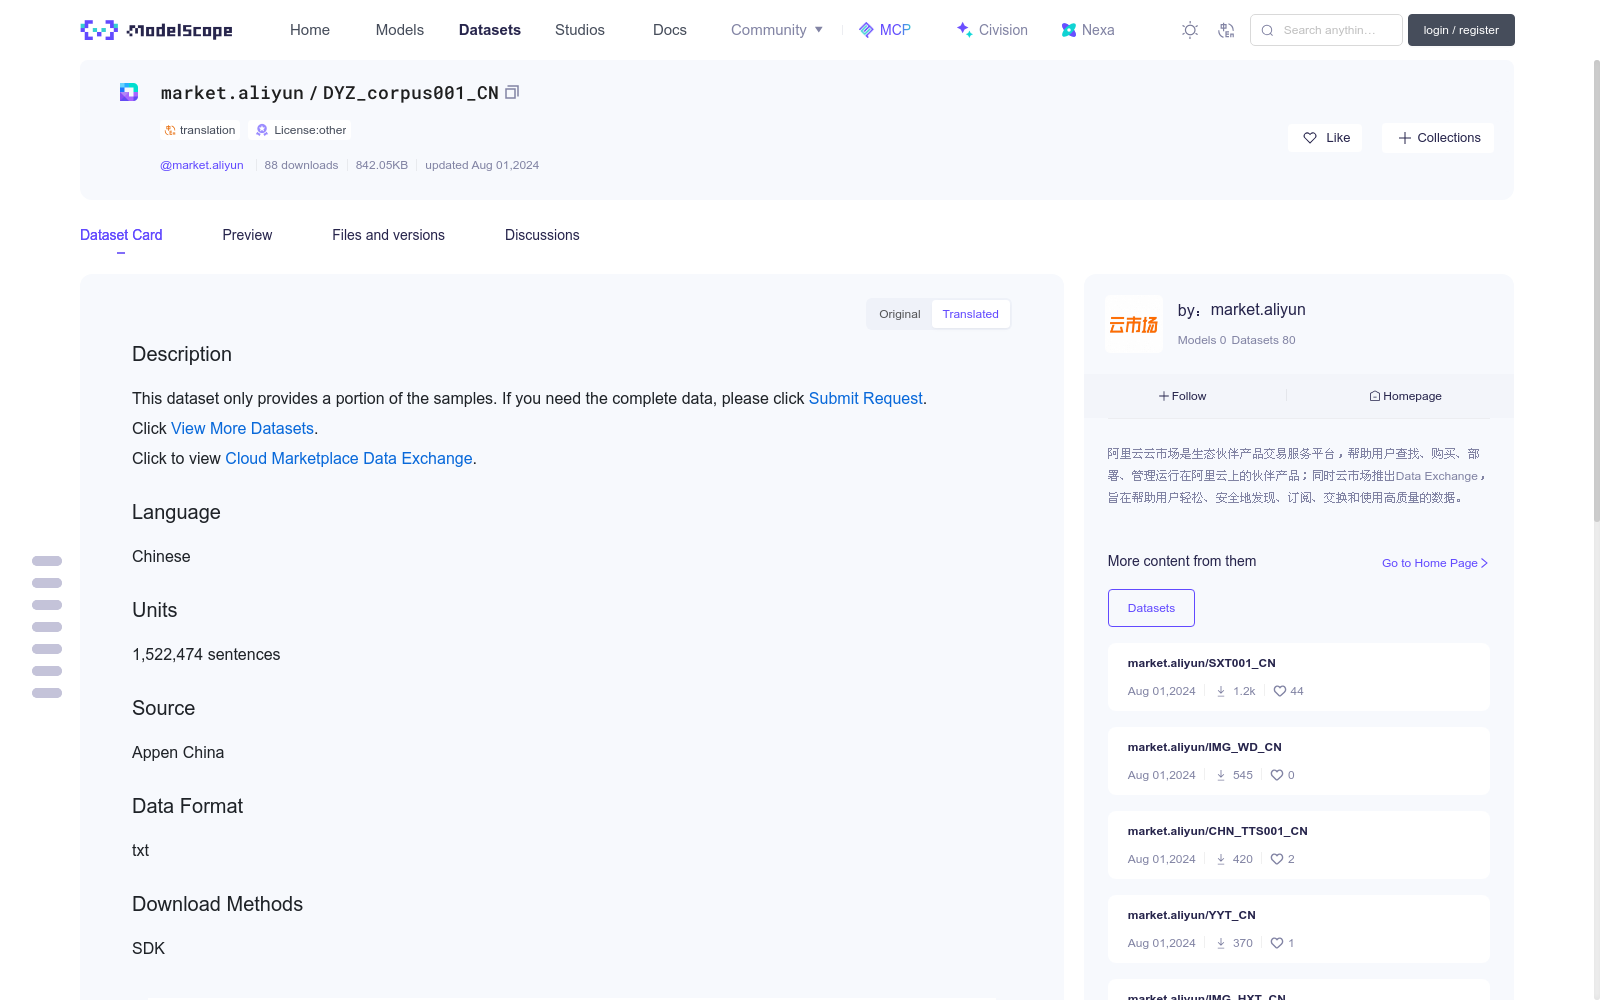1600x1000 pixels.
Task: Click download icon on CHN_TTS001_CN card
Action: pos(1221,859)
